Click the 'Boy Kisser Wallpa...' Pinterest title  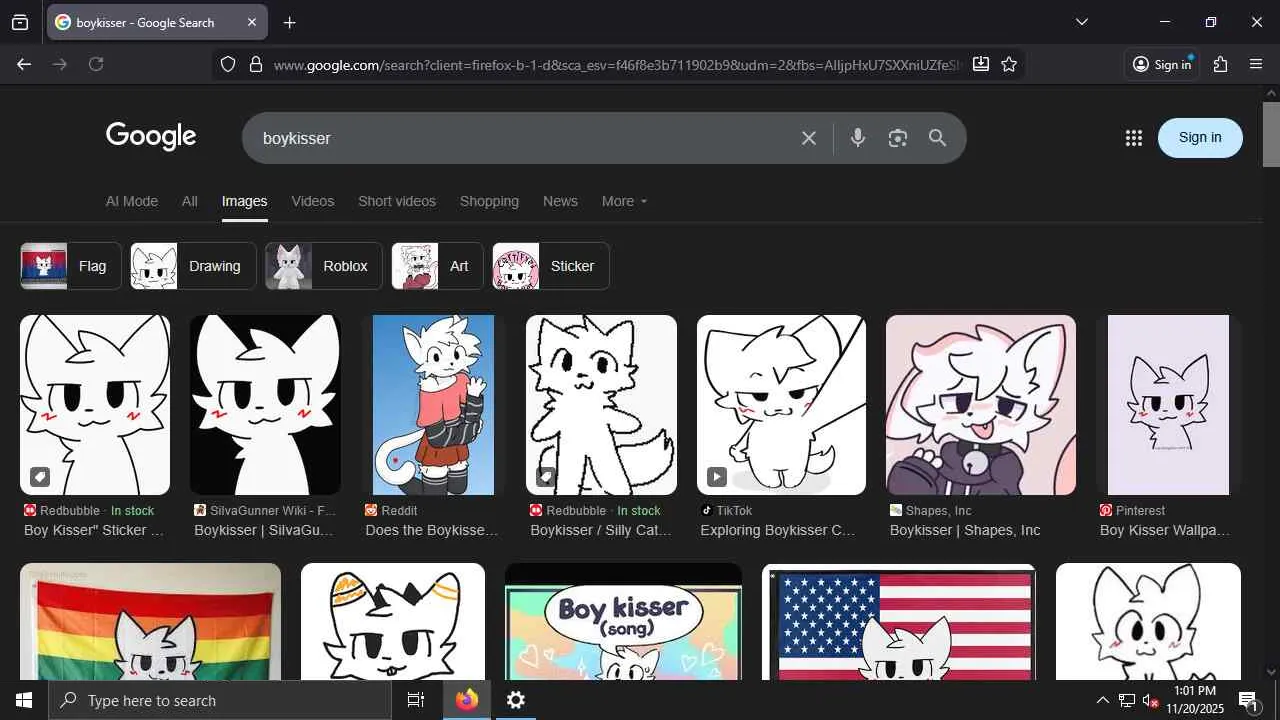click(x=1165, y=530)
